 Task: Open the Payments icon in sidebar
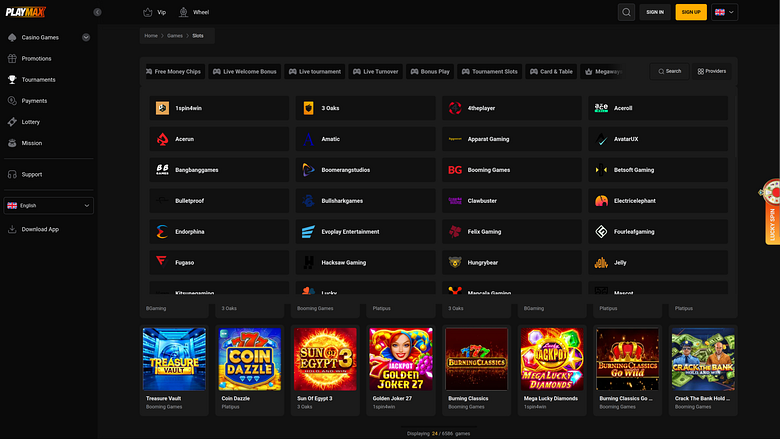pos(12,100)
